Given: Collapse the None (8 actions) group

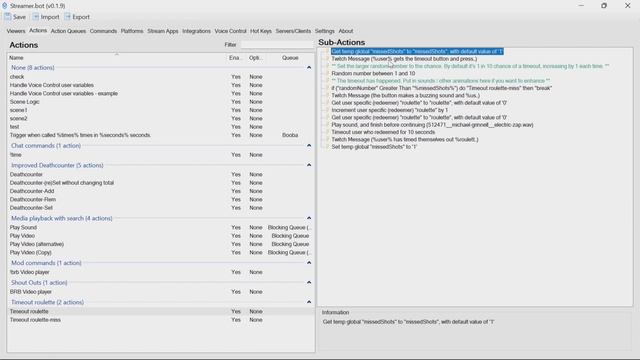Looking at the screenshot, I should click(x=309, y=67).
